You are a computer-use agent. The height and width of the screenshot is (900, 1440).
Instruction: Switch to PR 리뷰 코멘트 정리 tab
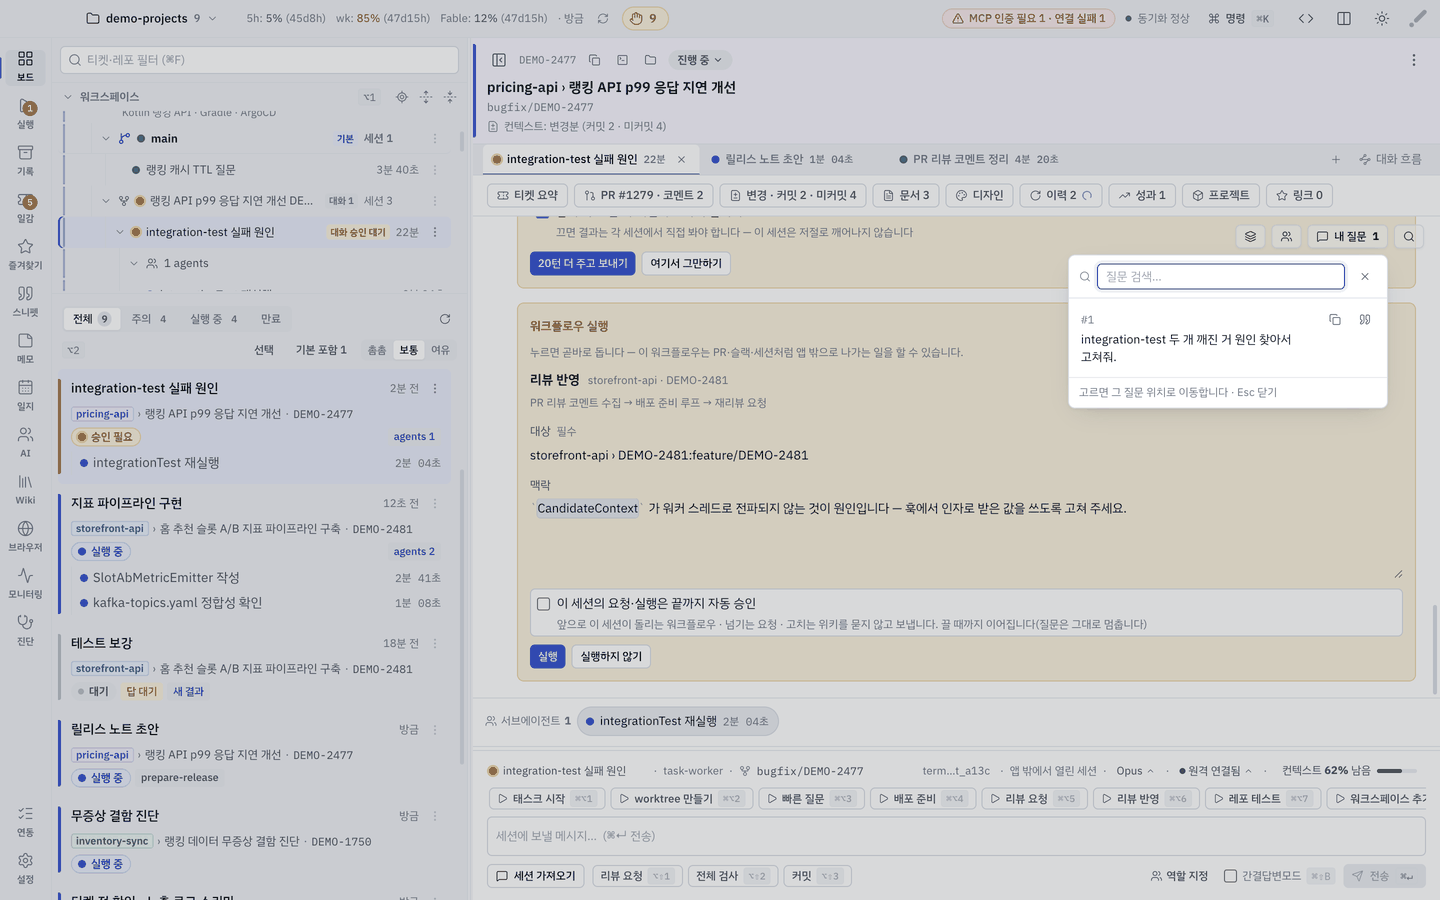[978, 159]
